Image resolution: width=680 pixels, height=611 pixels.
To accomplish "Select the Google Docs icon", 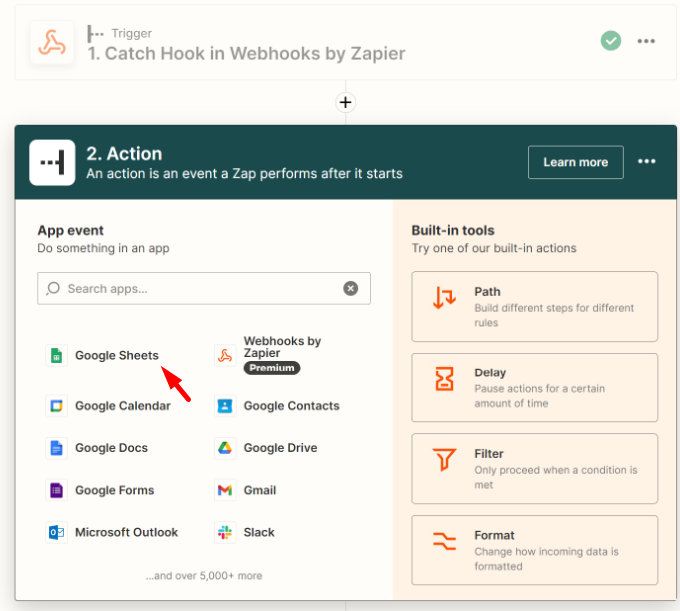I will click(56, 448).
